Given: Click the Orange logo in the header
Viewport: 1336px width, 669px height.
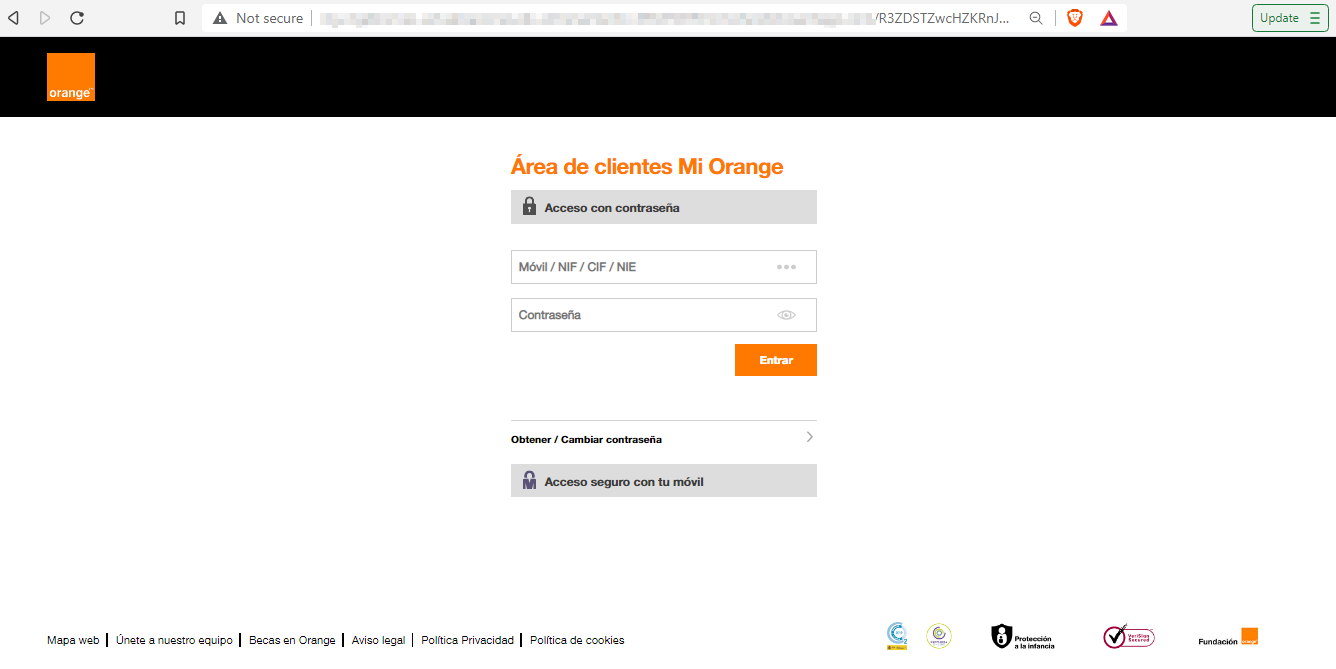Looking at the screenshot, I should [x=70, y=76].
